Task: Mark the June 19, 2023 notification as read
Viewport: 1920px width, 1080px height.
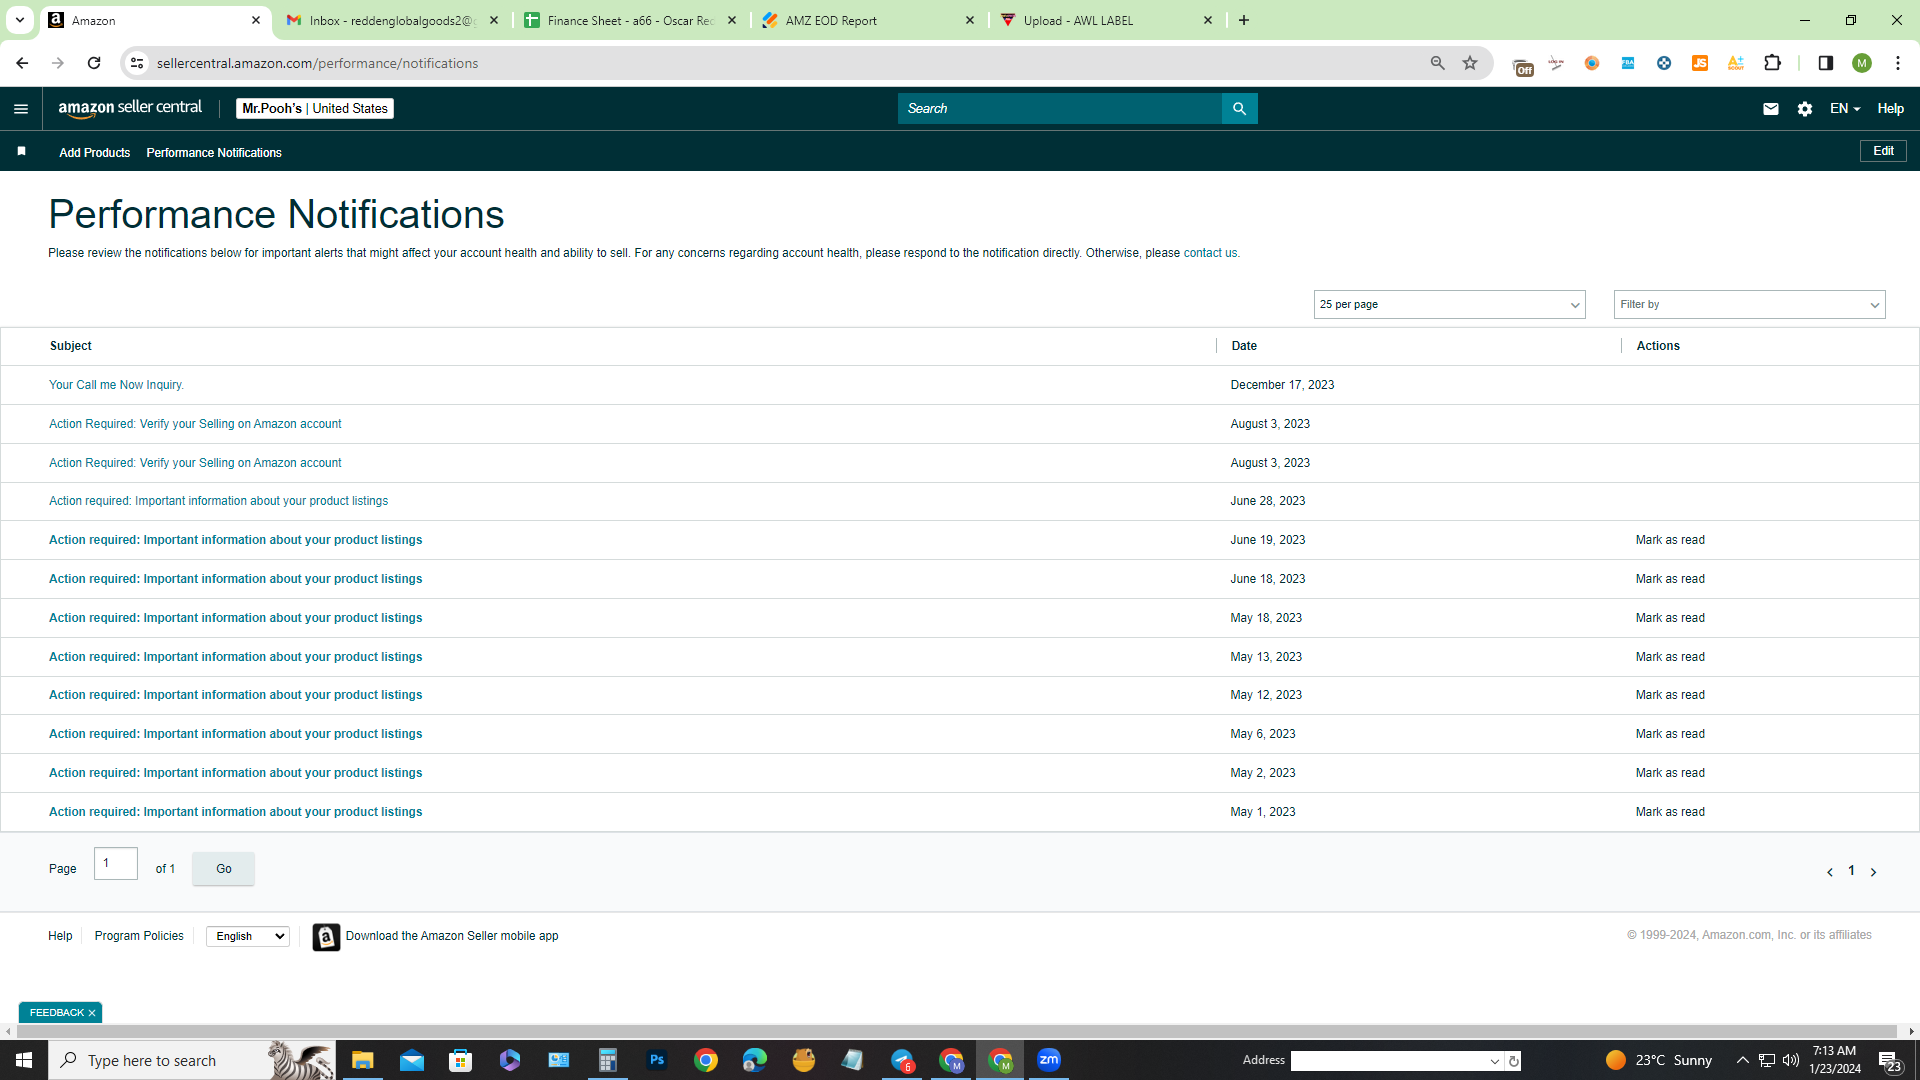Action: [x=1670, y=540]
